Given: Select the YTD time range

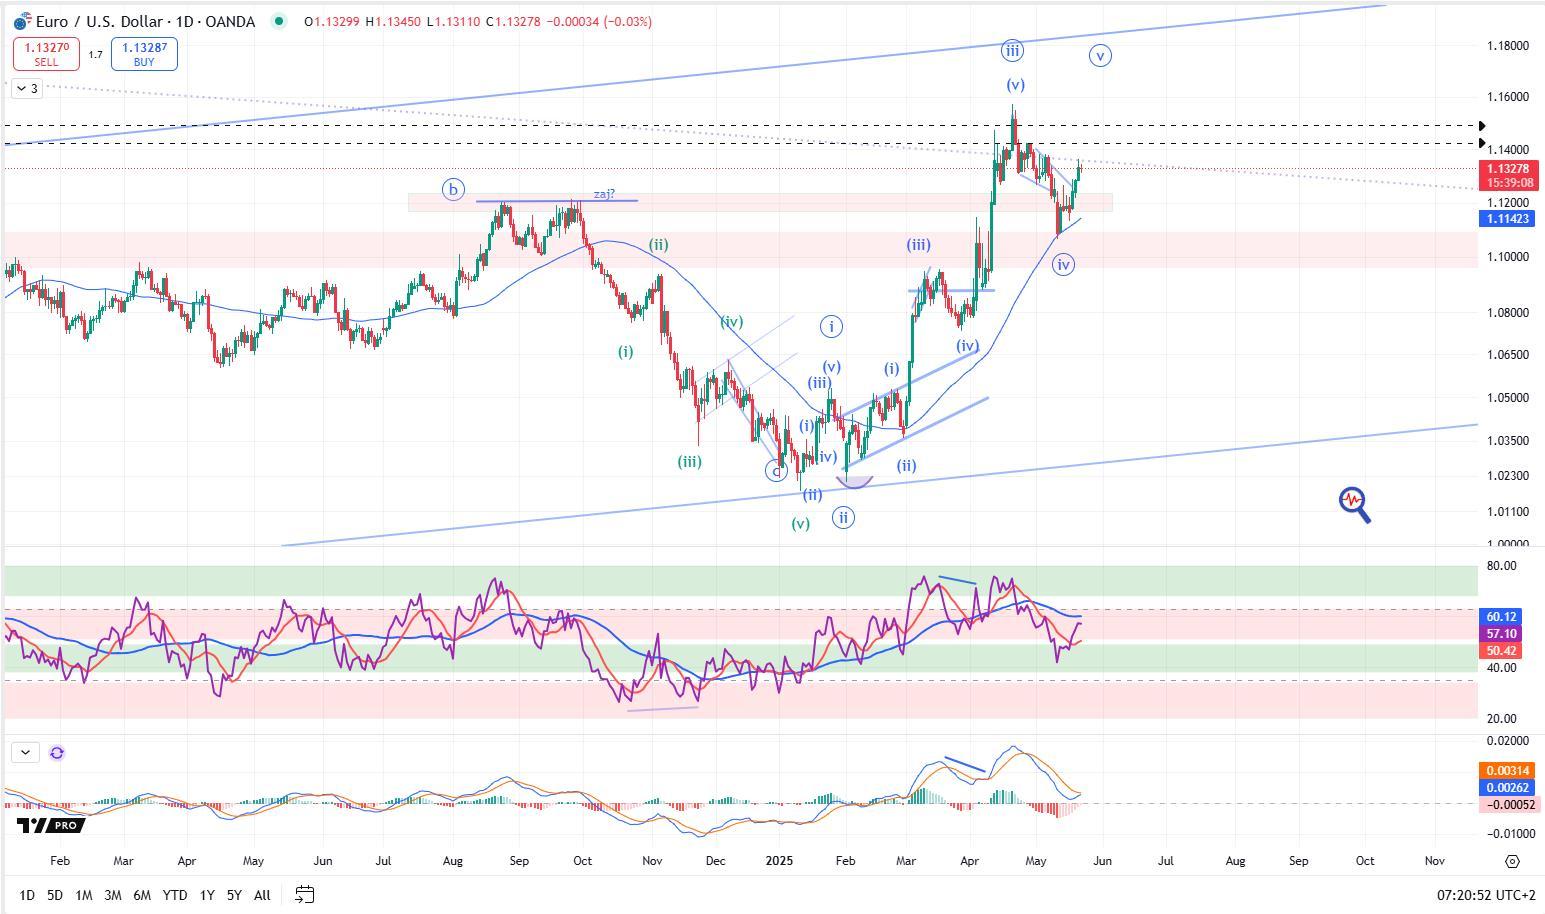Looking at the screenshot, I should click(175, 895).
